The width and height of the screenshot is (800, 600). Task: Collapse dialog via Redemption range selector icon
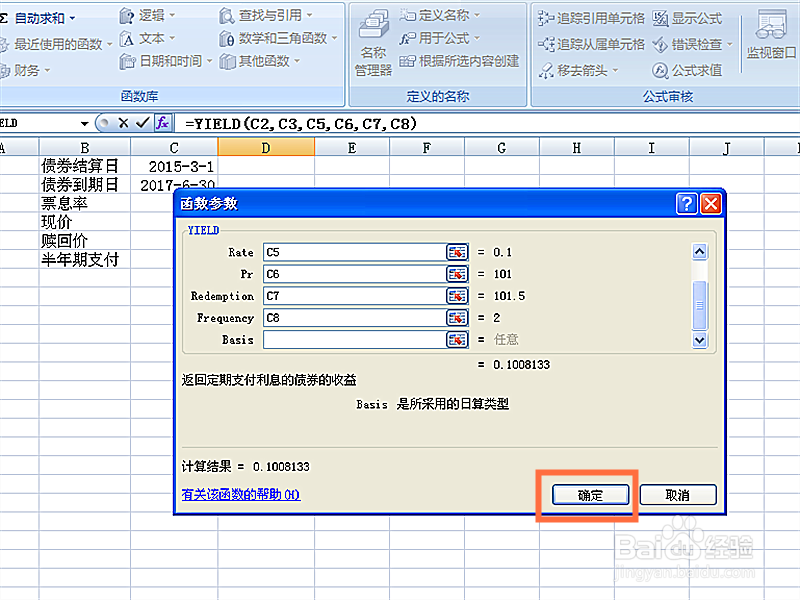pos(457,296)
